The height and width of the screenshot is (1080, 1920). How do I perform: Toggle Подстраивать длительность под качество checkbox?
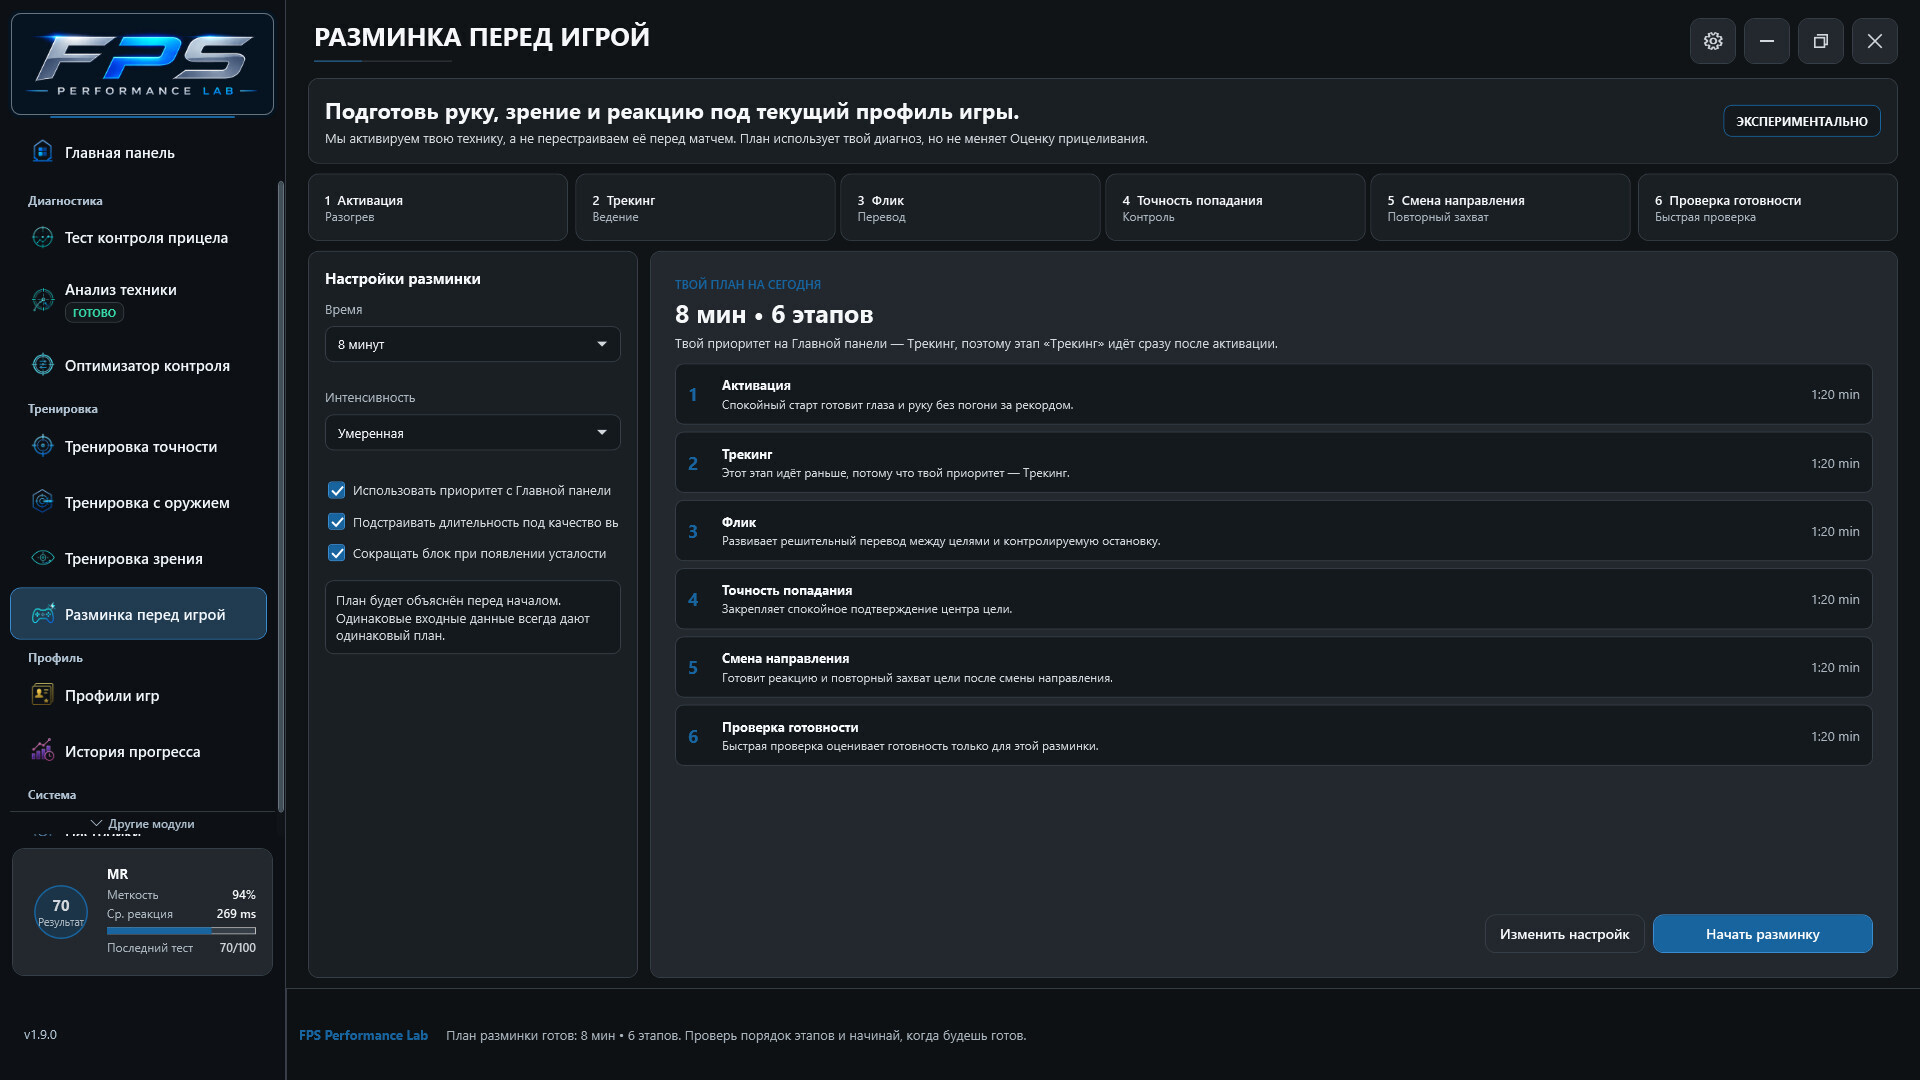337,522
